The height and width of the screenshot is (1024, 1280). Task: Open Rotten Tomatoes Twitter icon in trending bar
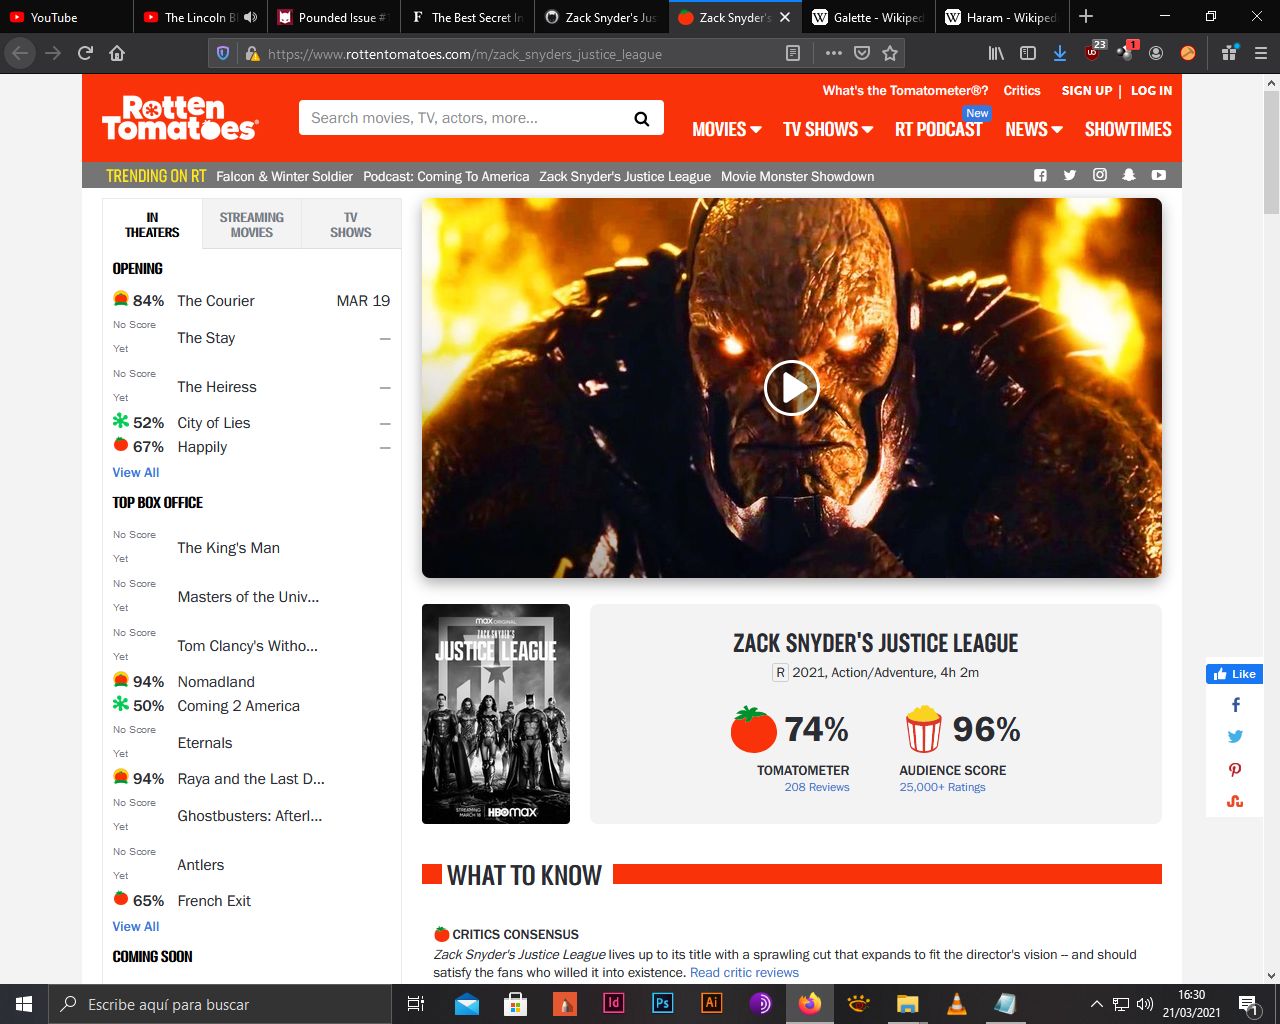1069,175
